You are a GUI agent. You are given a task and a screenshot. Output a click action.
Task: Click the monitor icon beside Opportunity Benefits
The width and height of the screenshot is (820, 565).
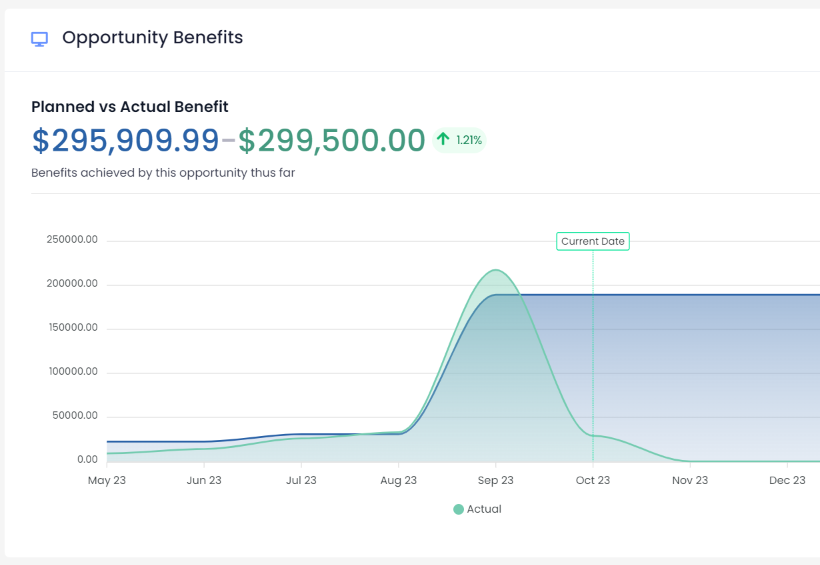click(x=40, y=39)
